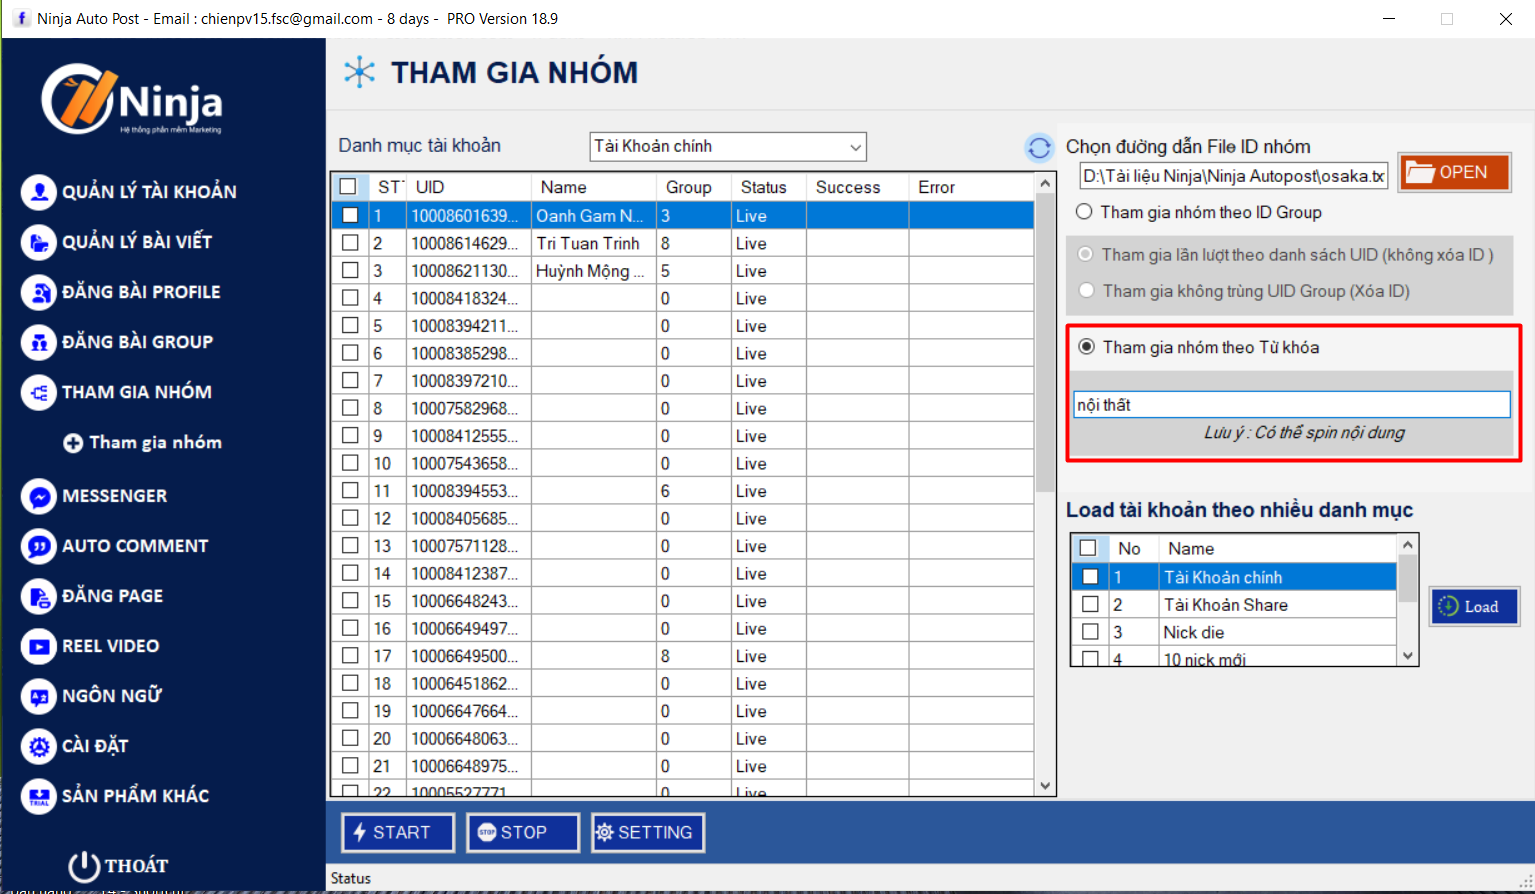This screenshot has width=1535, height=894.
Task: Click the Ninja logo
Action: pyautogui.click(x=131, y=99)
